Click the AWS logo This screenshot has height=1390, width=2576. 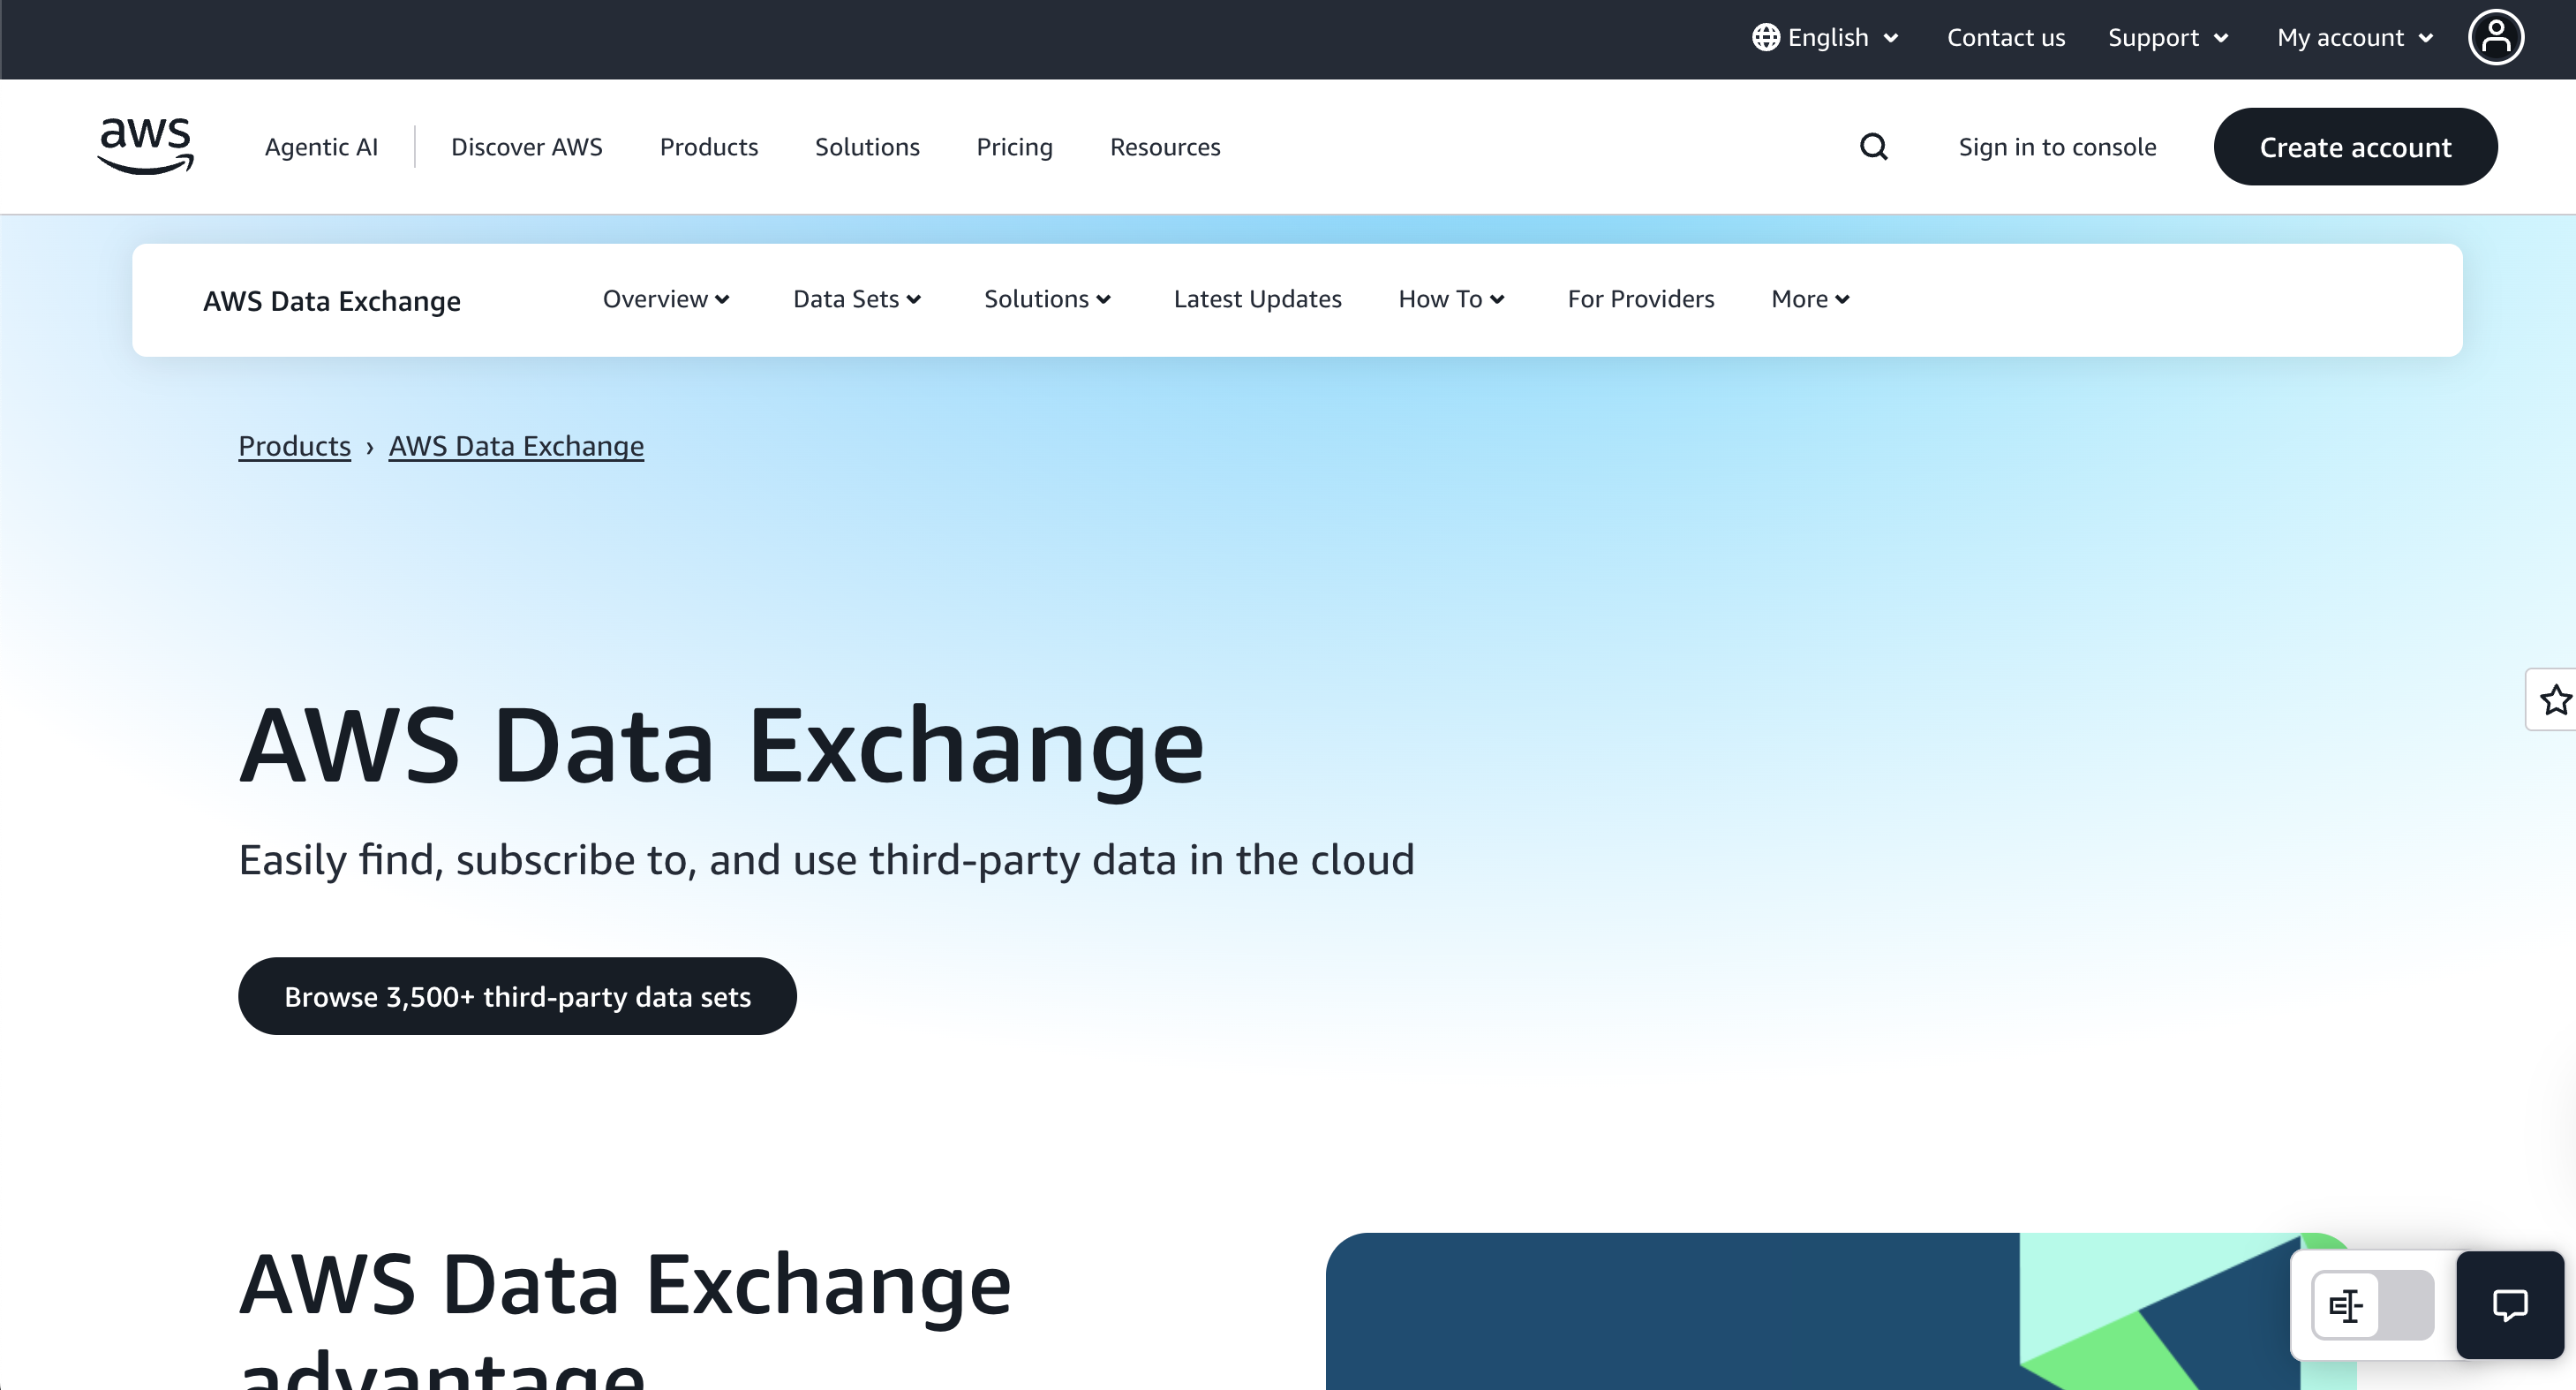coord(146,146)
